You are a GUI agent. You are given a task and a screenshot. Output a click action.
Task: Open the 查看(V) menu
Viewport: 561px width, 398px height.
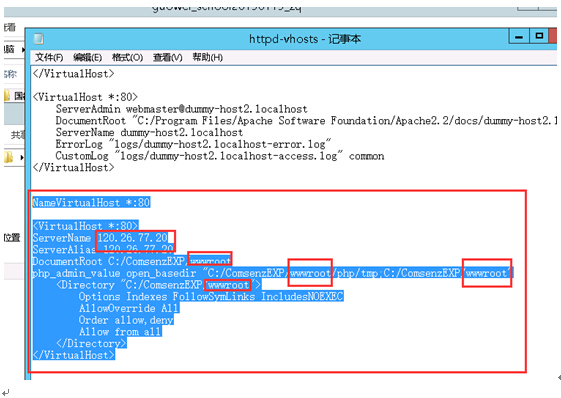(167, 57)
